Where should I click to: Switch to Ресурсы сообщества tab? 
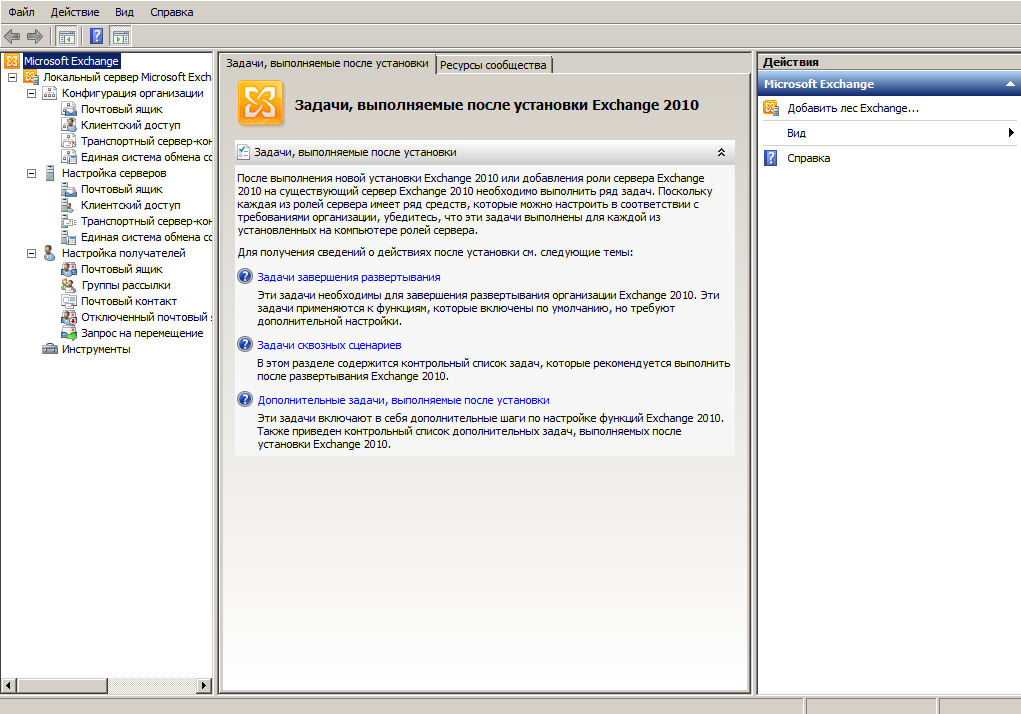pos(493,65)
